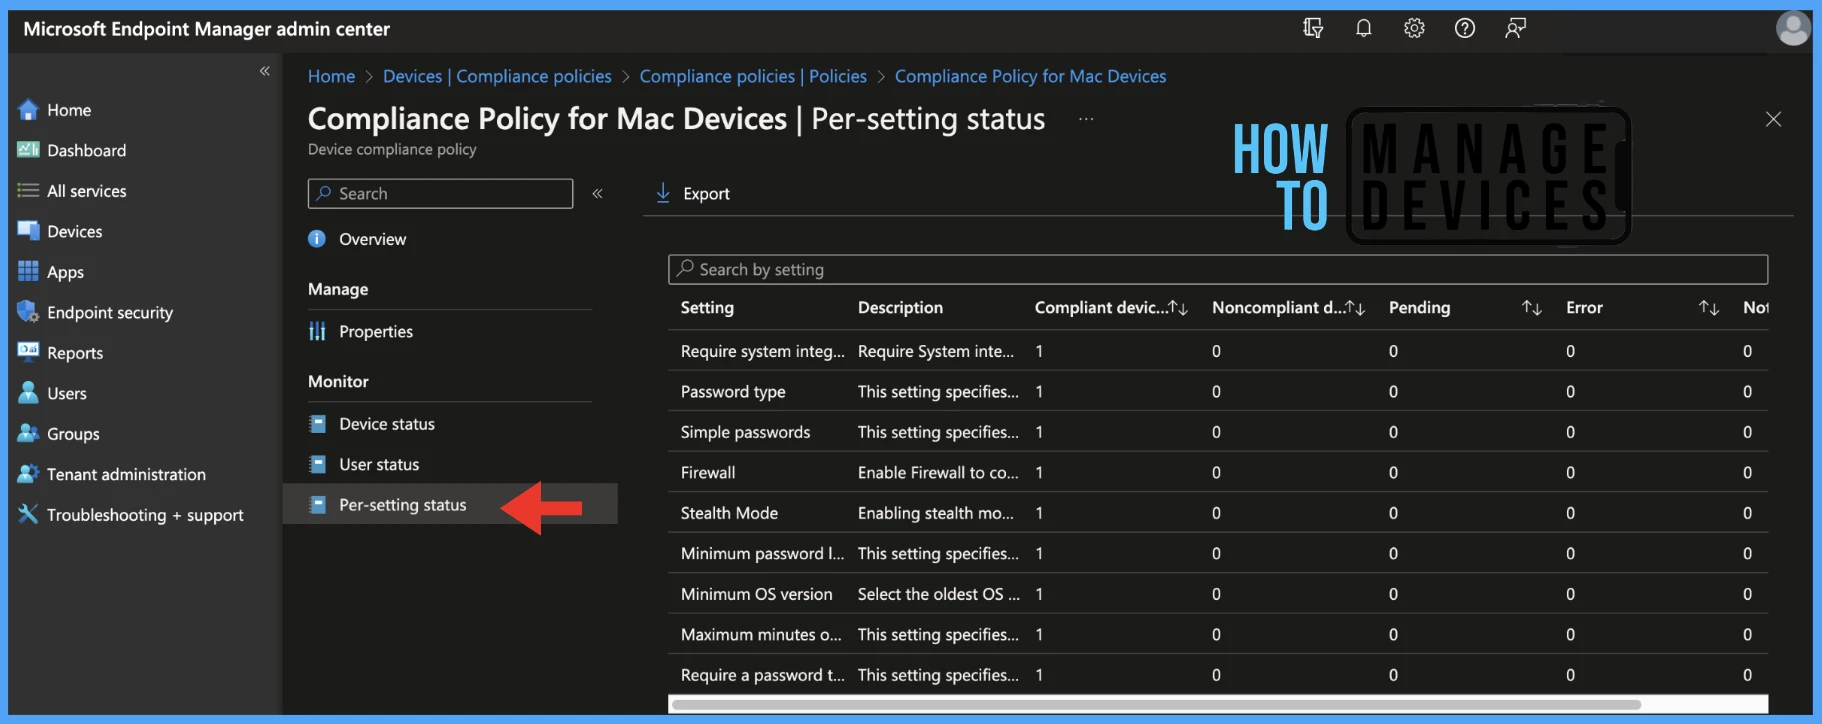Go to Compliance policies | Policies breadcrumb
This screenshot has height=724, width=1822.
tap(753, 76)
